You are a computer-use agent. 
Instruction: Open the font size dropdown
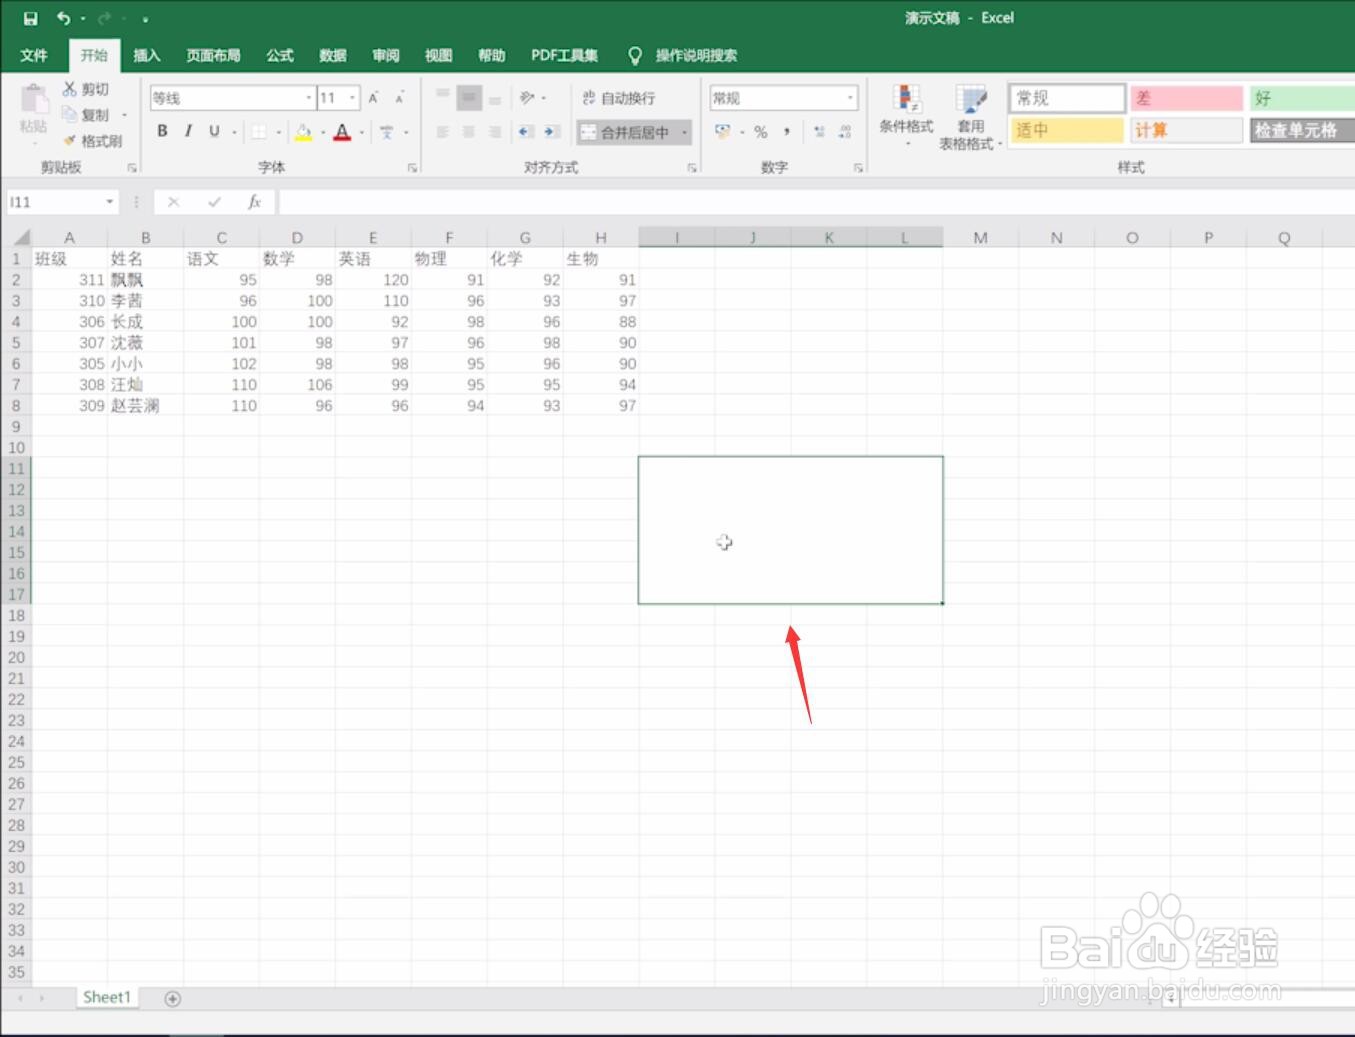[x=353, y=98]
